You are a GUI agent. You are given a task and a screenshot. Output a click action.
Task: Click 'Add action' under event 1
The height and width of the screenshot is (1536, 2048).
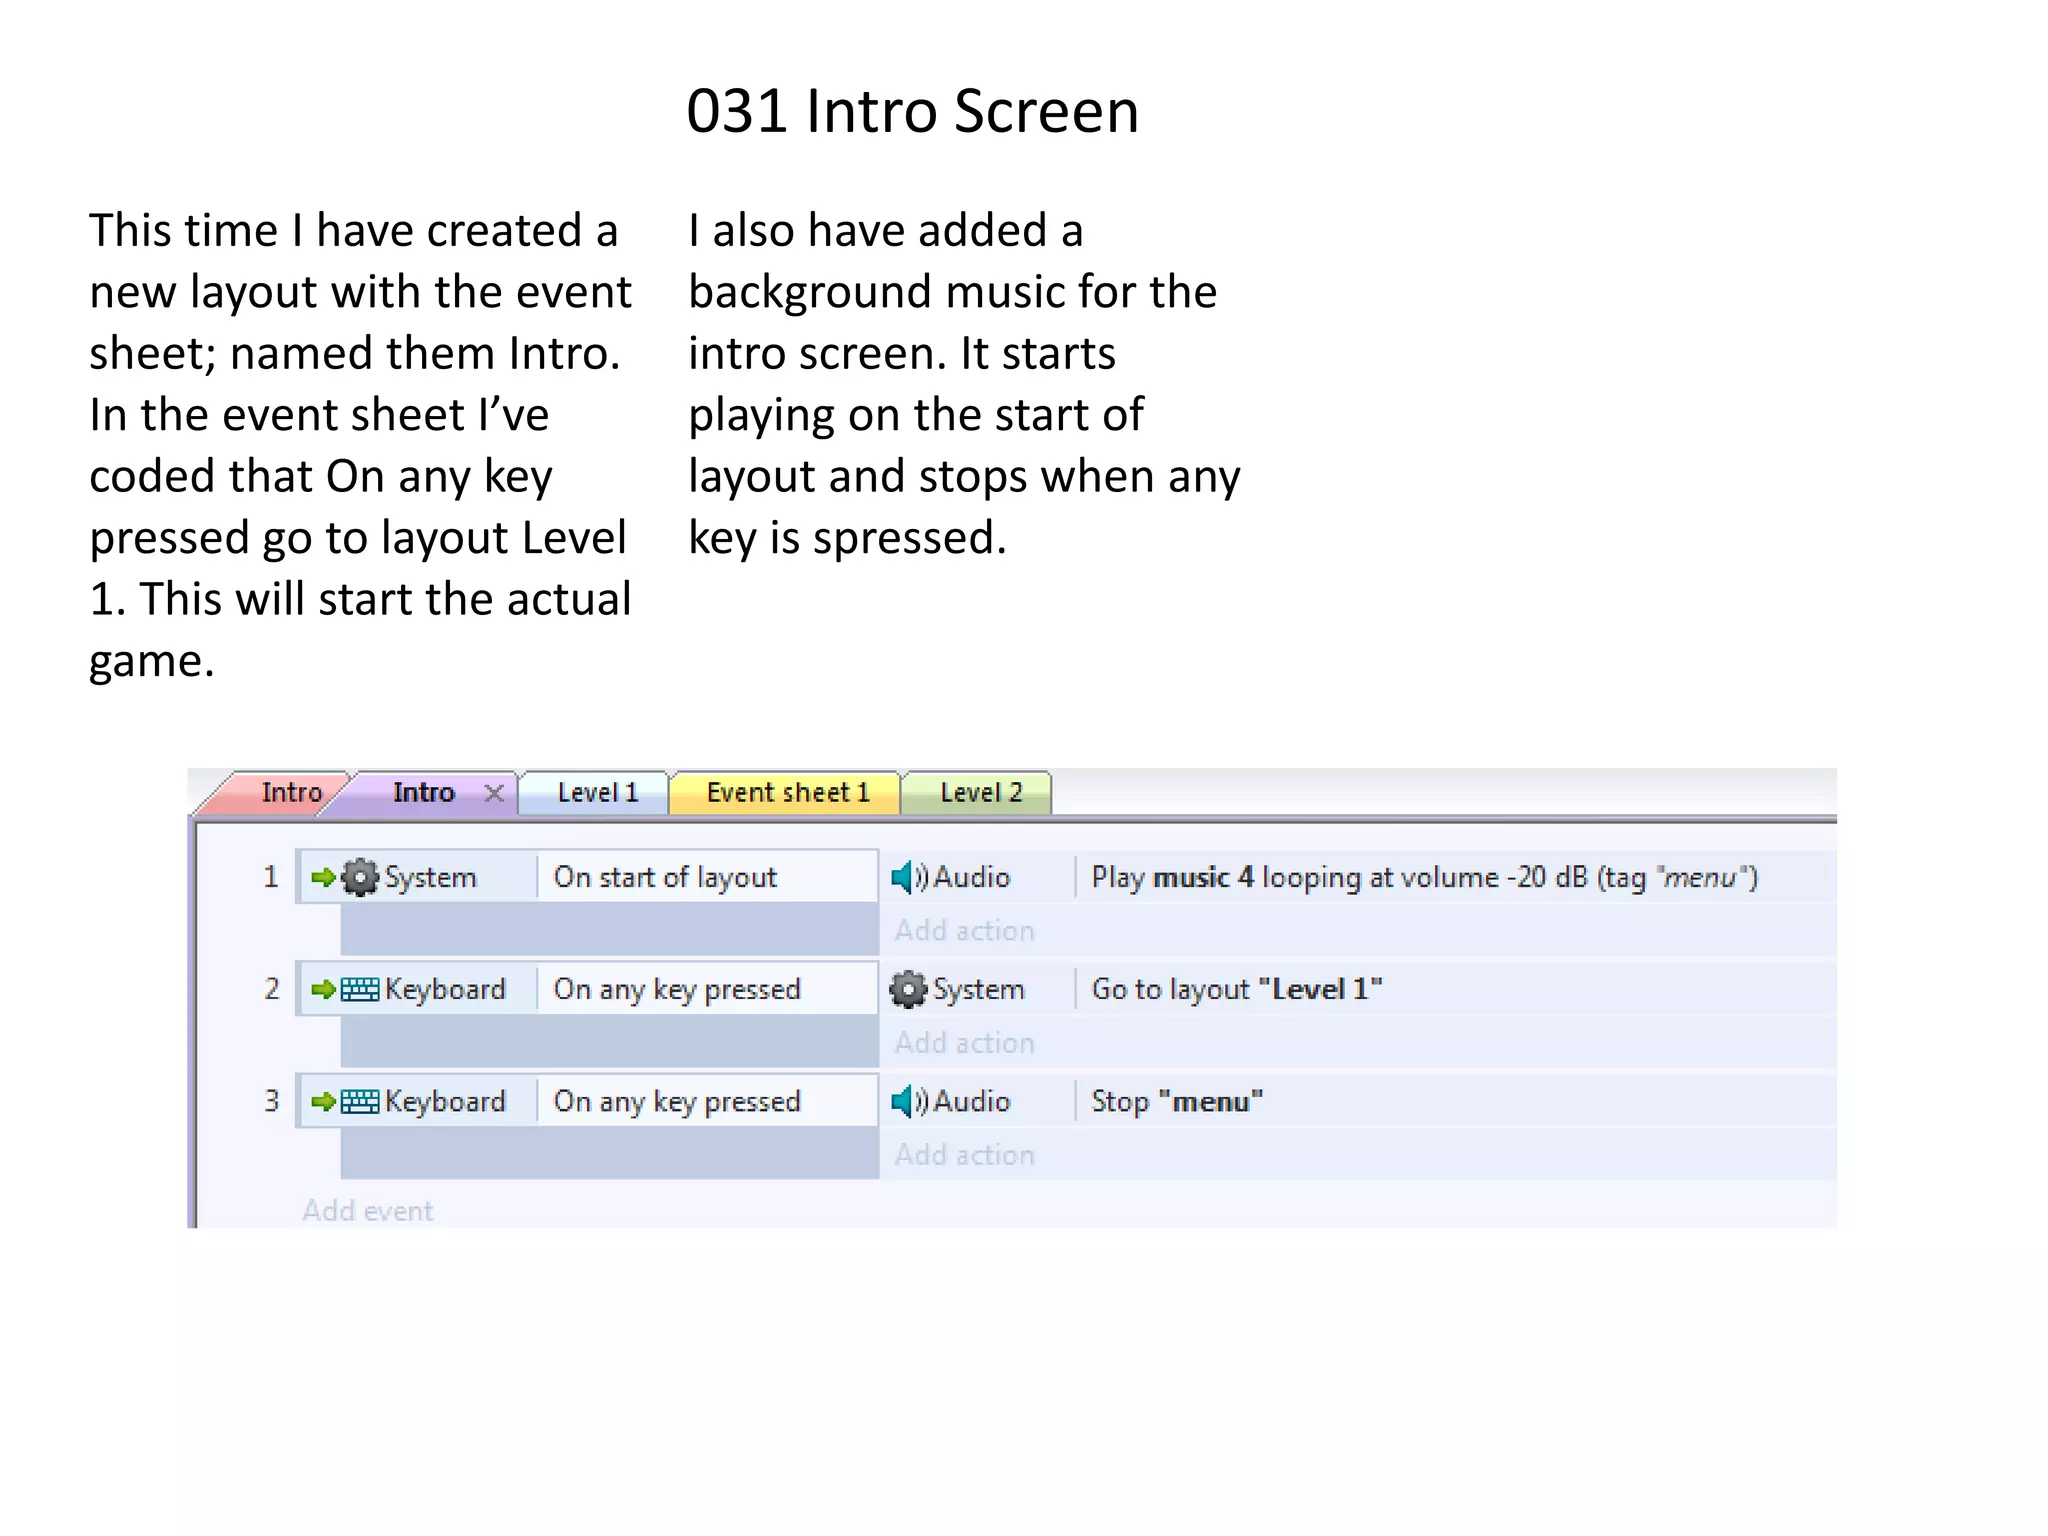coord(964,931)
